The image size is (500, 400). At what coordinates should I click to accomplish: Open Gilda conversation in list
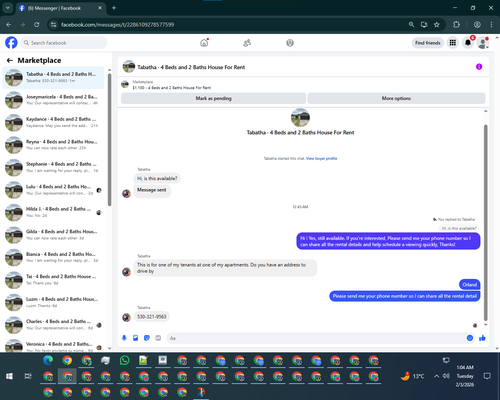tap(54, 235)
